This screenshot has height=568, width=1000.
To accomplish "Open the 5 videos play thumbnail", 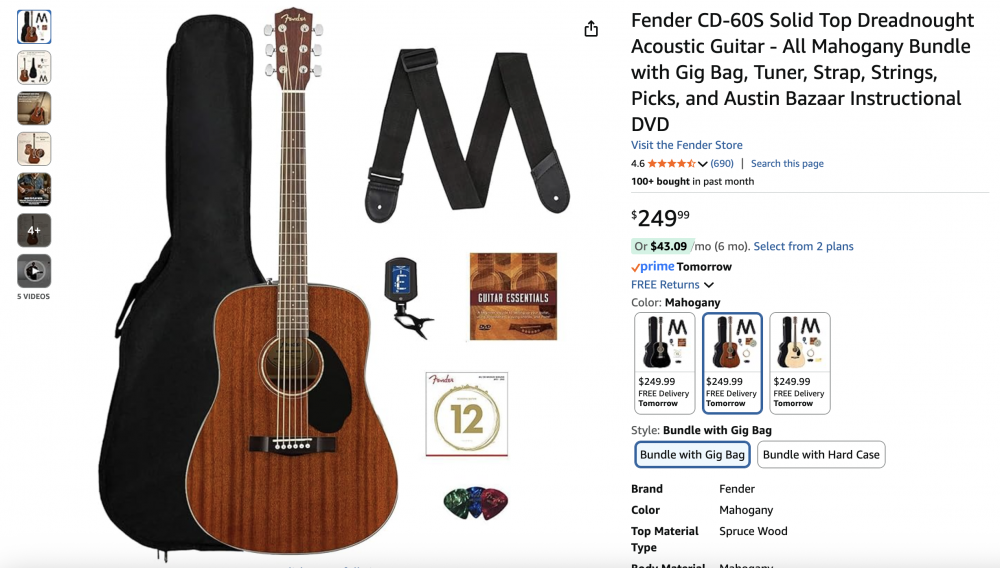I will click(x=34, y=272).
